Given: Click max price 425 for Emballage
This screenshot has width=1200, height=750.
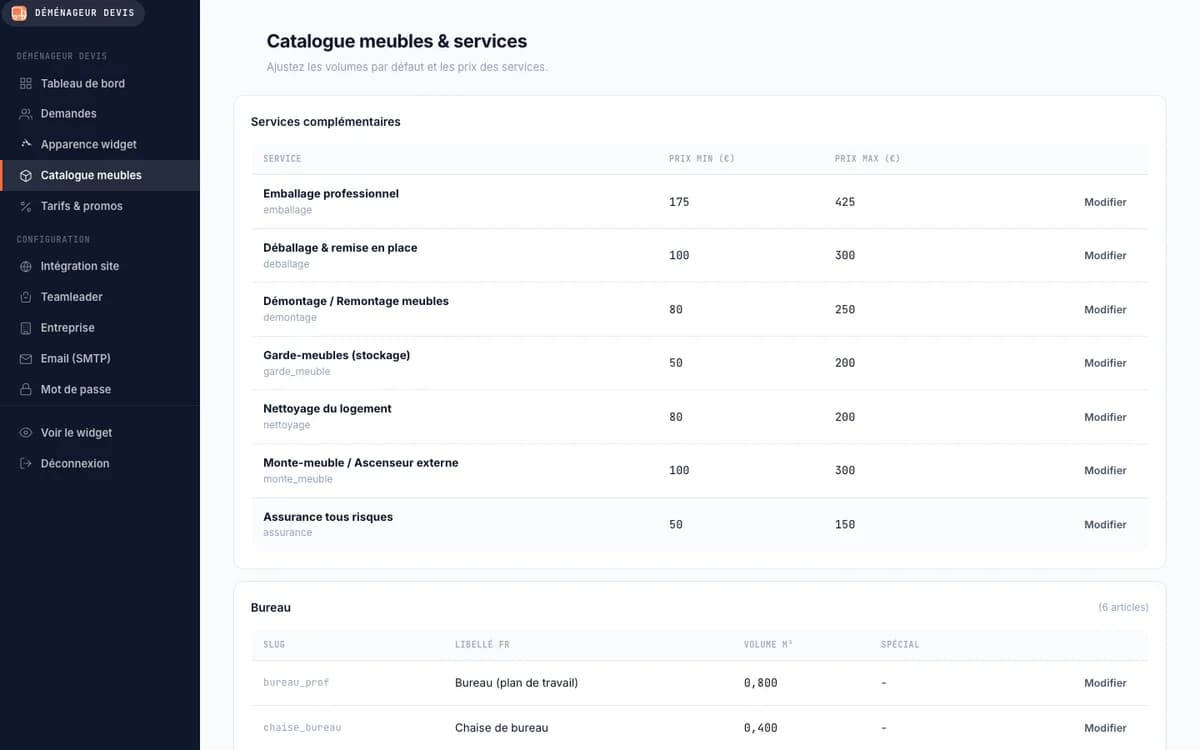Looking at the screenshot, I should pyautogui.click(x=845, y=202).
